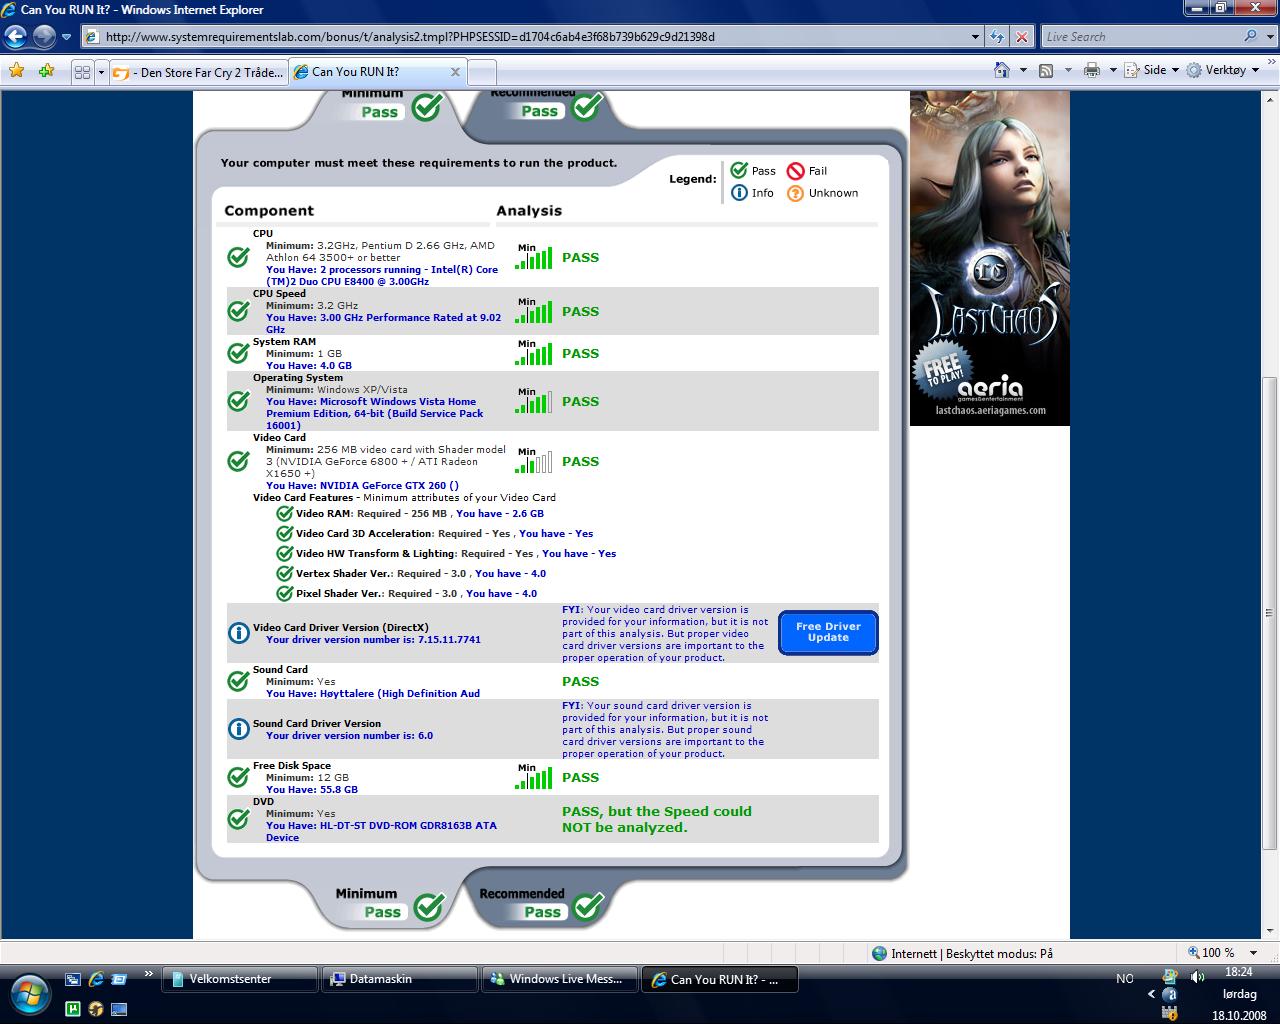Click the browser Forward arrow button
This screenshot has height=1024, width=1280.
(44, 37)
